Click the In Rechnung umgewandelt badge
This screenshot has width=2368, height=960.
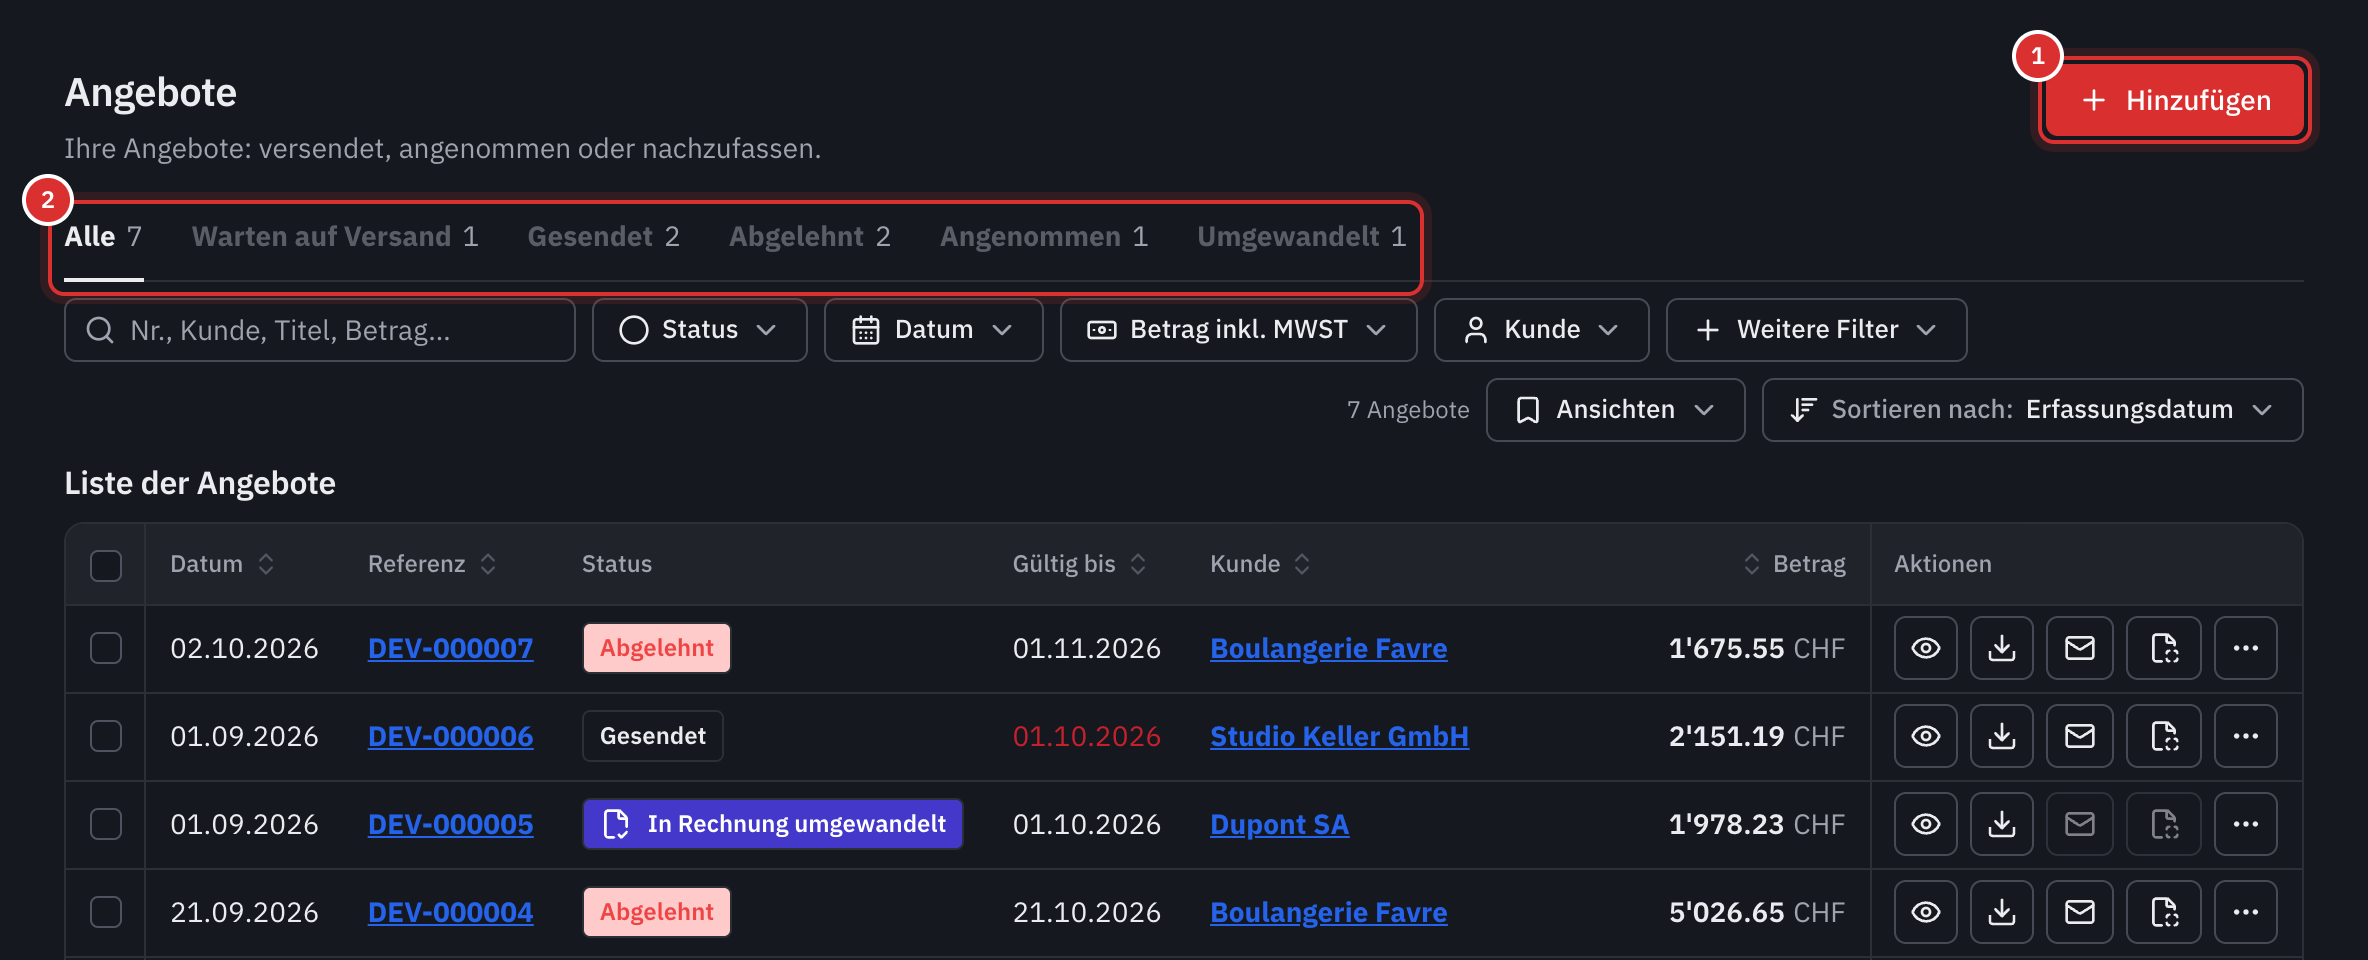(x=773, y=824)
